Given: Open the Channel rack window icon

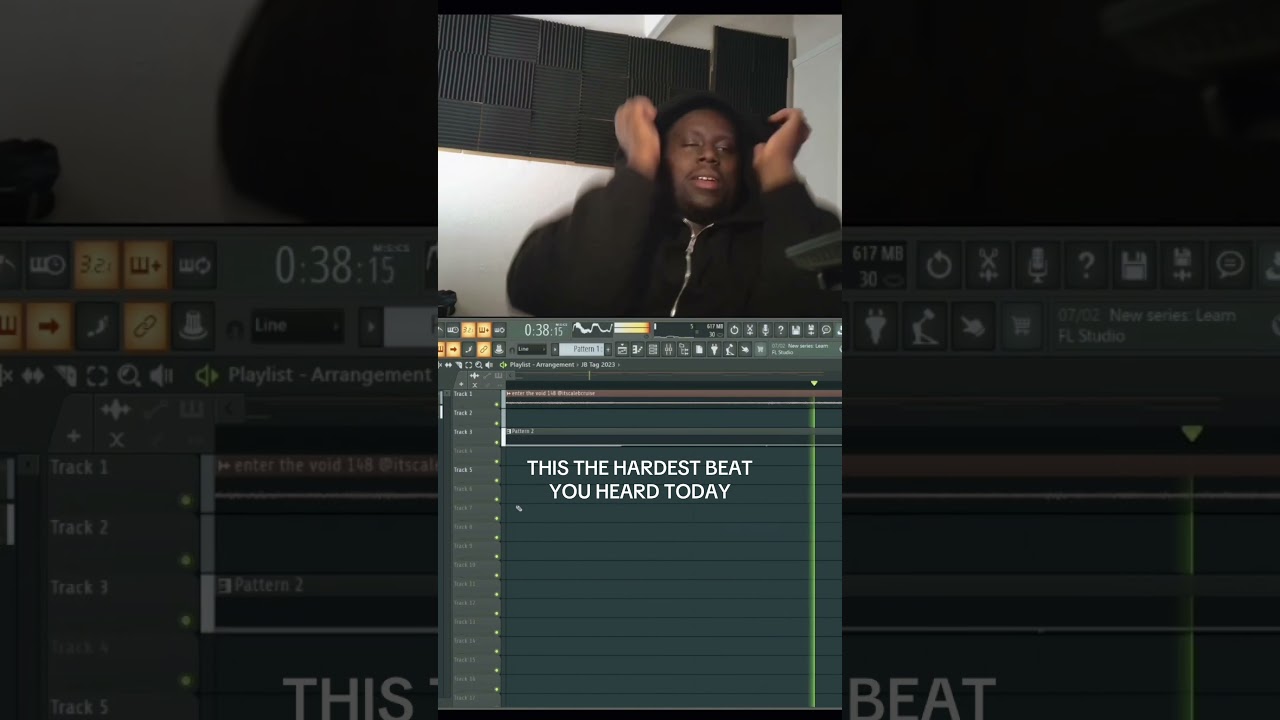Looking at the screenshot, I should [653, 349].
